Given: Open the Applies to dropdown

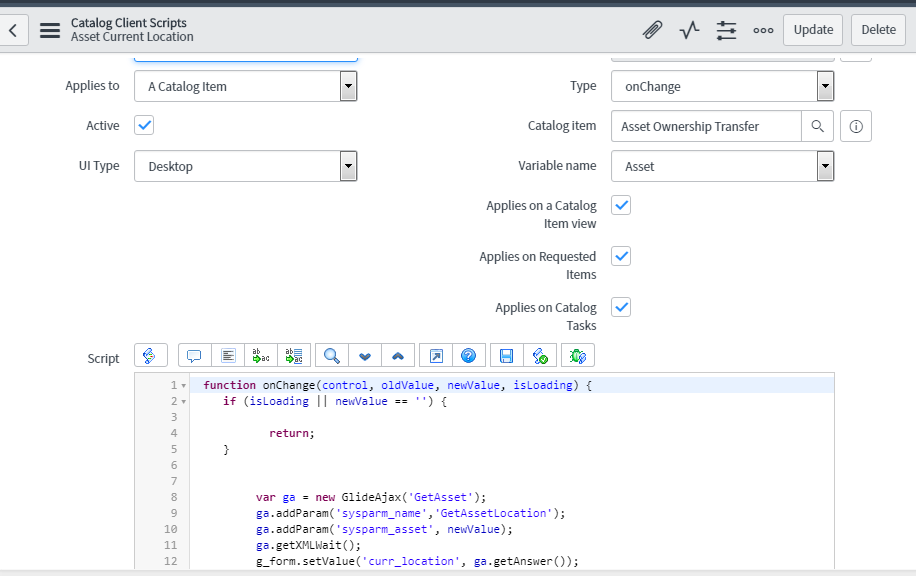Looking at the screenshot, I should 245,86.
